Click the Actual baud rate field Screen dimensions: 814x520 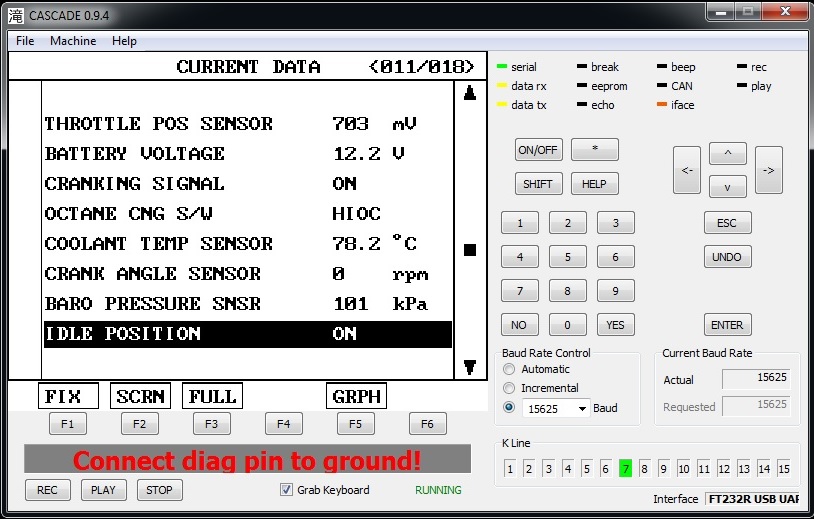[756, 379]
